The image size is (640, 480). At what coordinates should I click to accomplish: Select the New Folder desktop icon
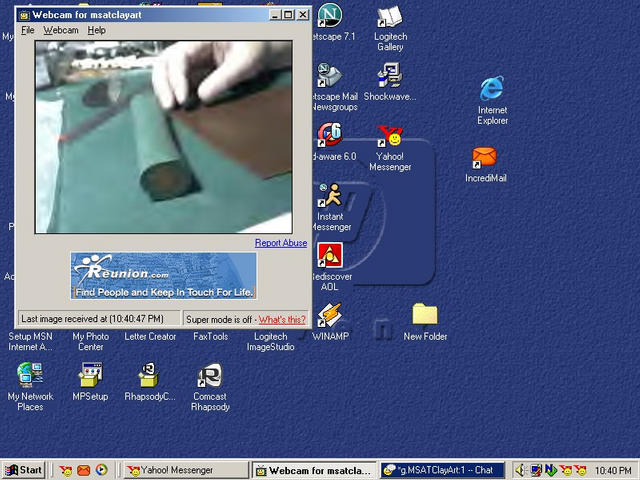[x=424, y=314]
